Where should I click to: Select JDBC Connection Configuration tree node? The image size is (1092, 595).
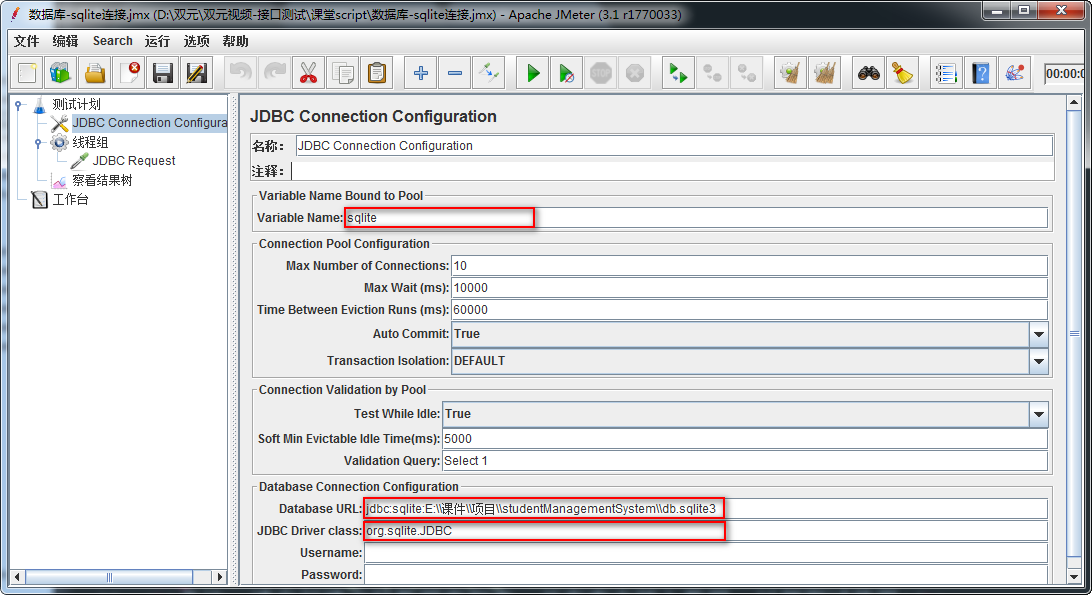[150, 123]
